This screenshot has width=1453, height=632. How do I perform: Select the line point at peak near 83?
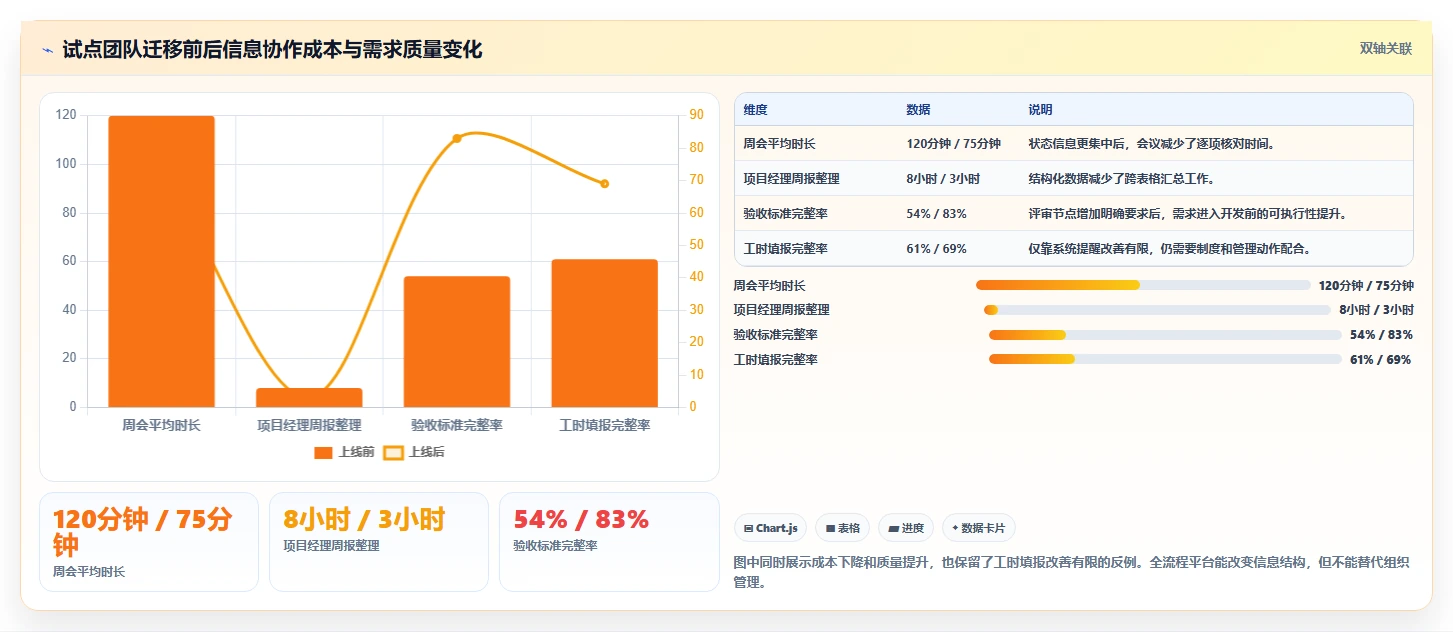tap(457, 138)
